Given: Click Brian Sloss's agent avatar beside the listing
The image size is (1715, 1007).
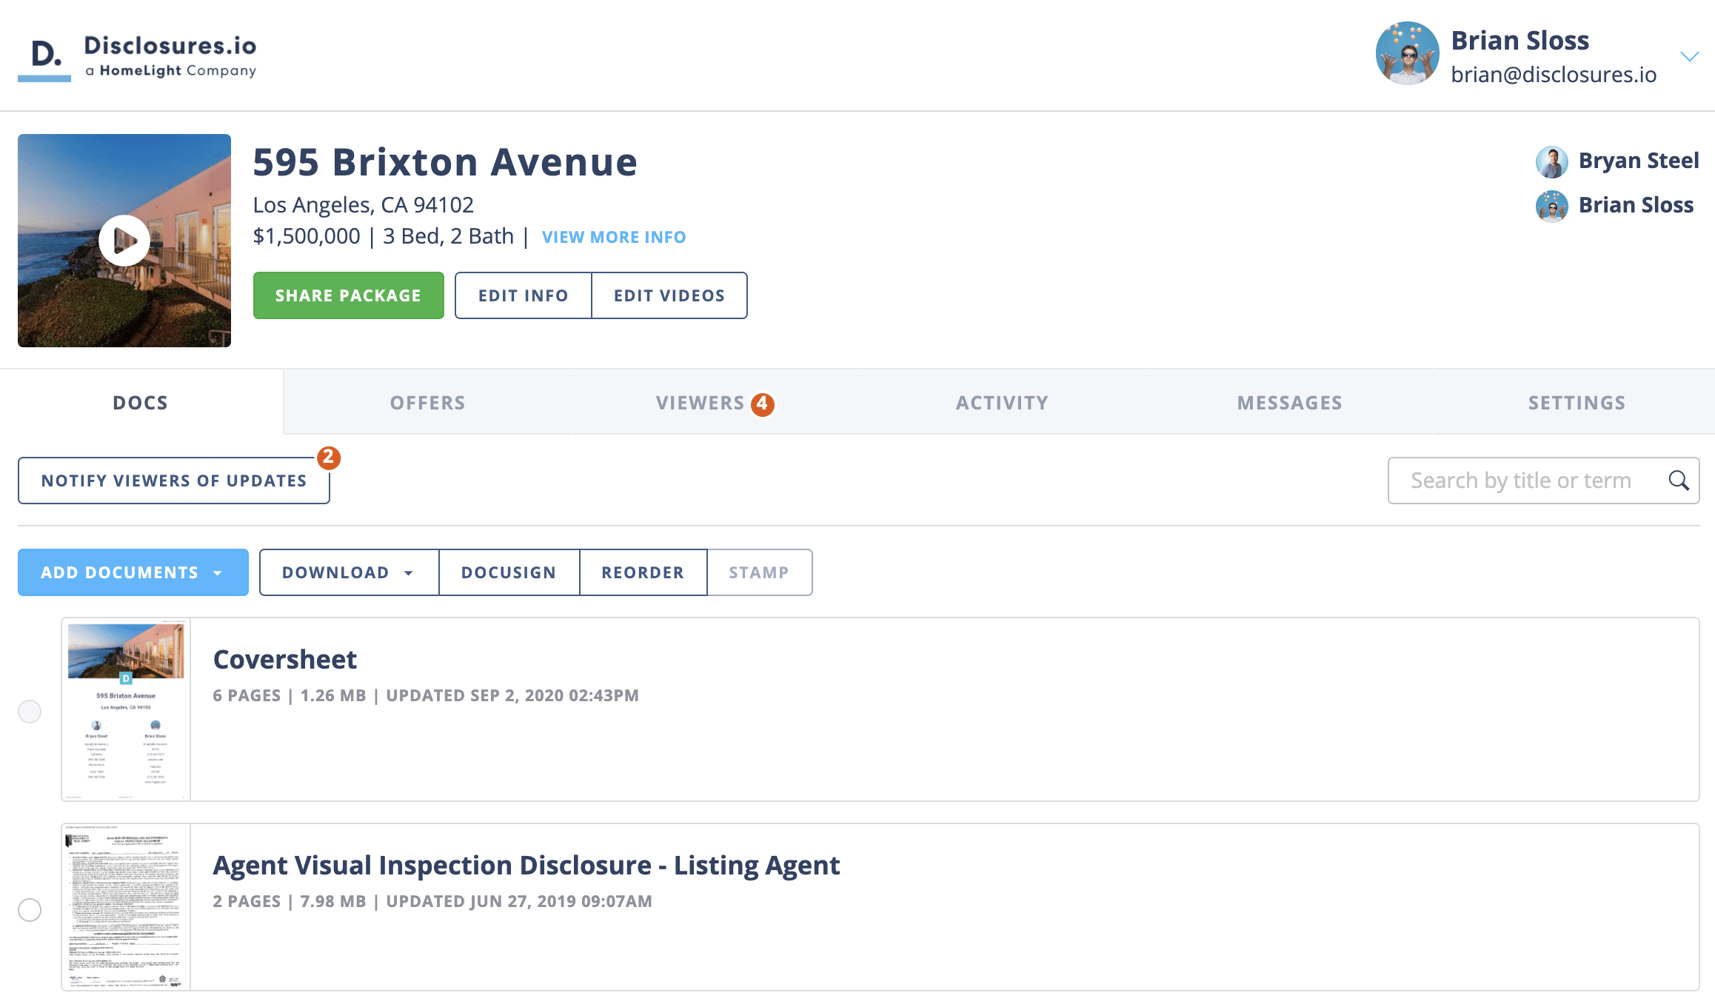Looking at the screenshot, I should click(1552, 206).
